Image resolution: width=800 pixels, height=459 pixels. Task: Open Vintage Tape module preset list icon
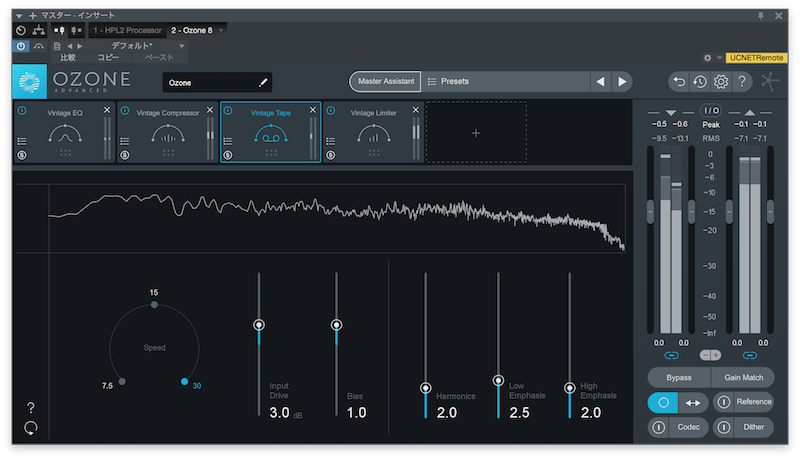(x=228, y=141)
